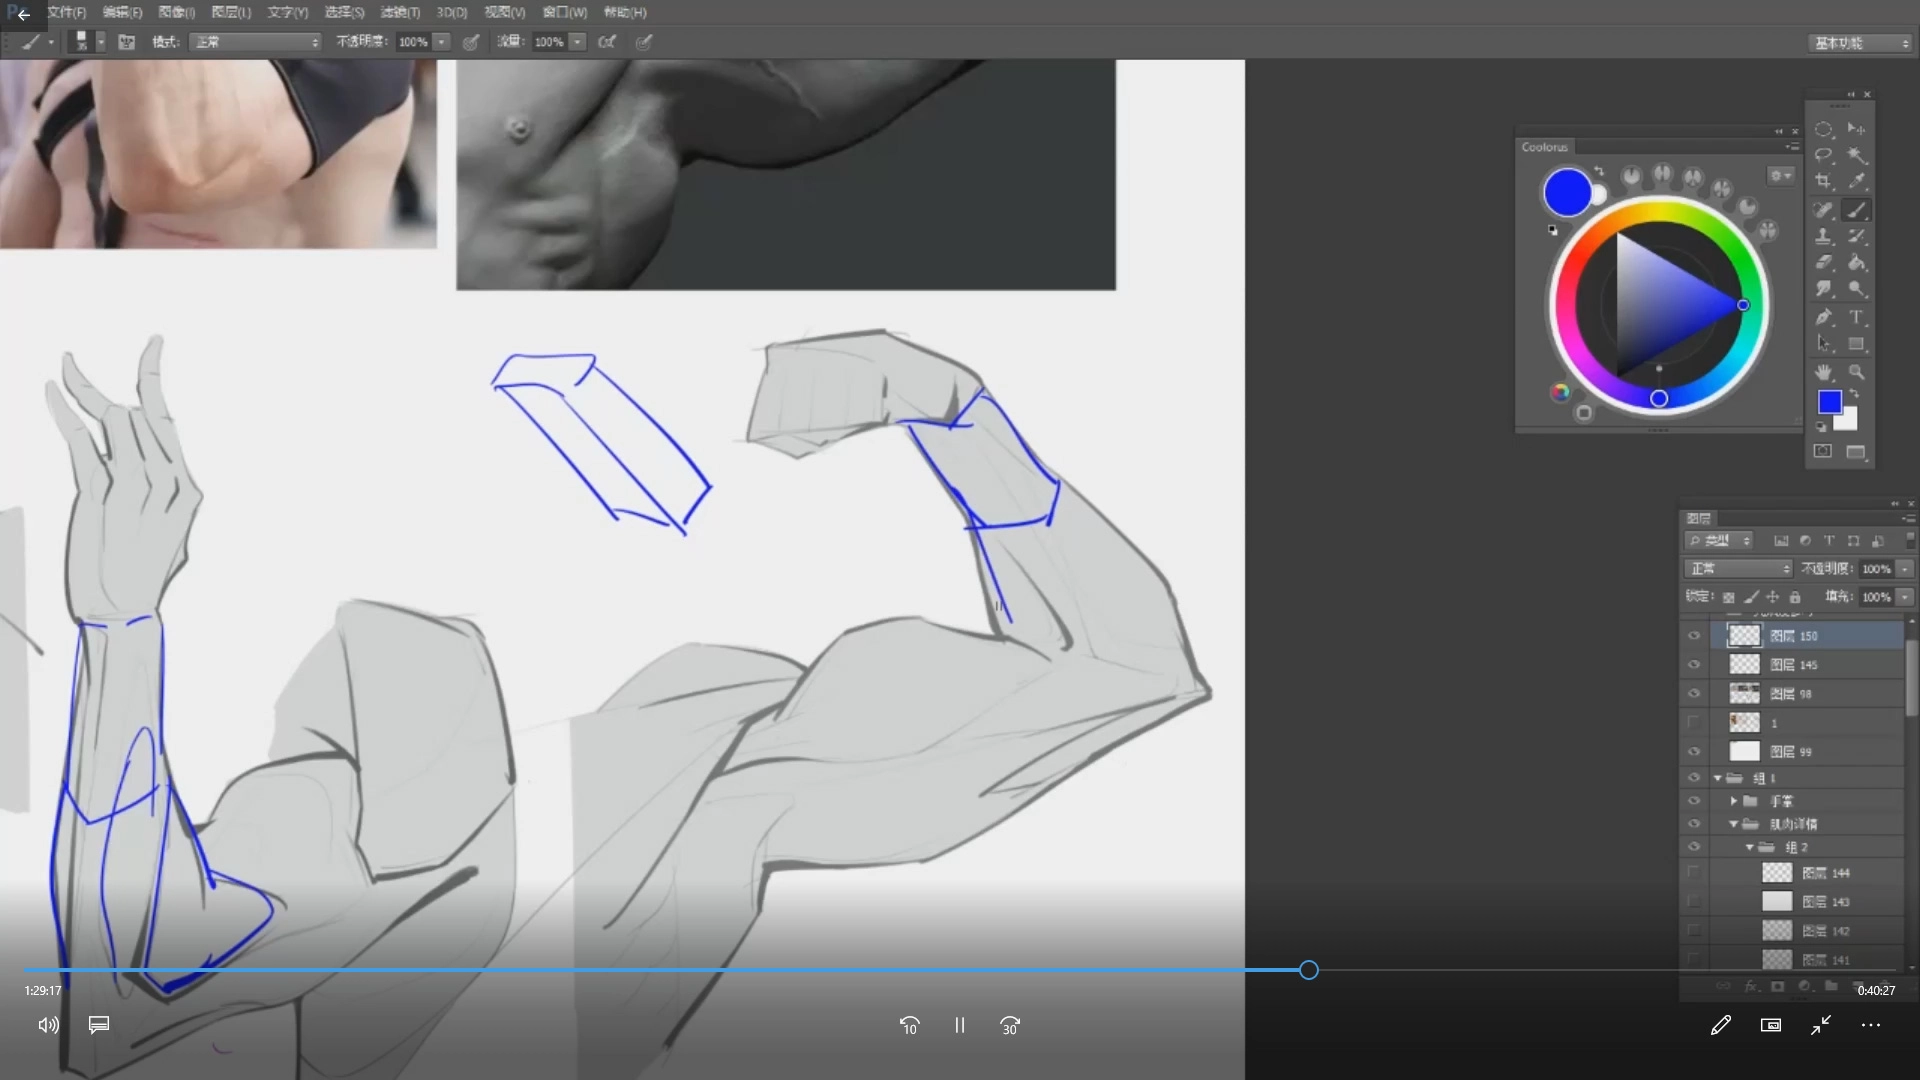1920x1080 pixels.
Task: Pause the video playback
Action: coord(959,1025)
